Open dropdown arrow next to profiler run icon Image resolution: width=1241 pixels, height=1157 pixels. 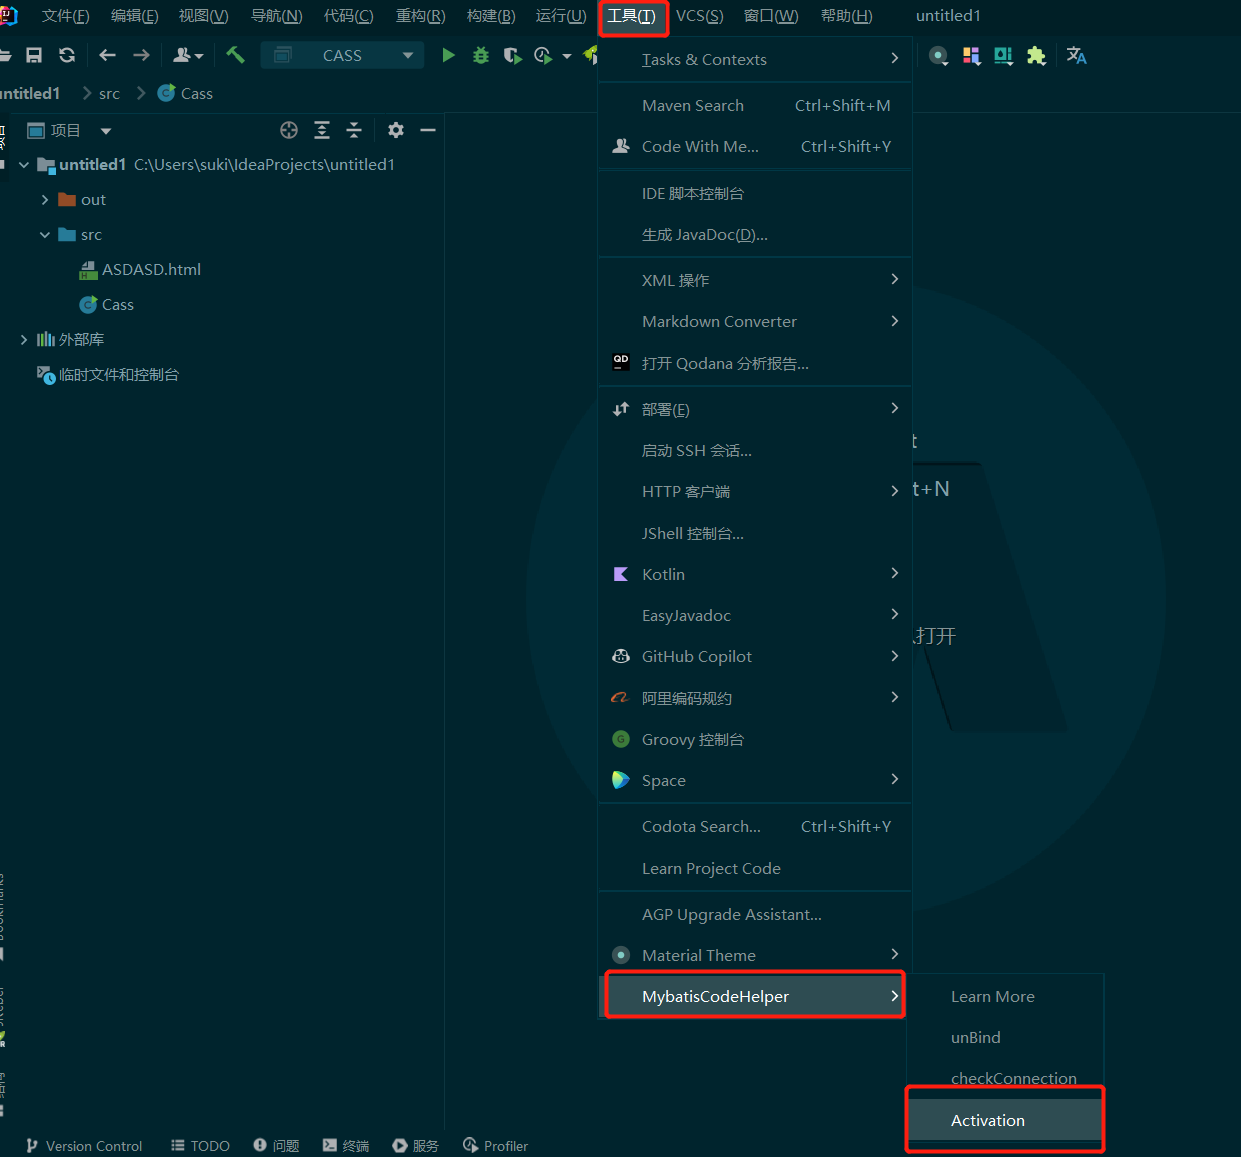(567, 56)
